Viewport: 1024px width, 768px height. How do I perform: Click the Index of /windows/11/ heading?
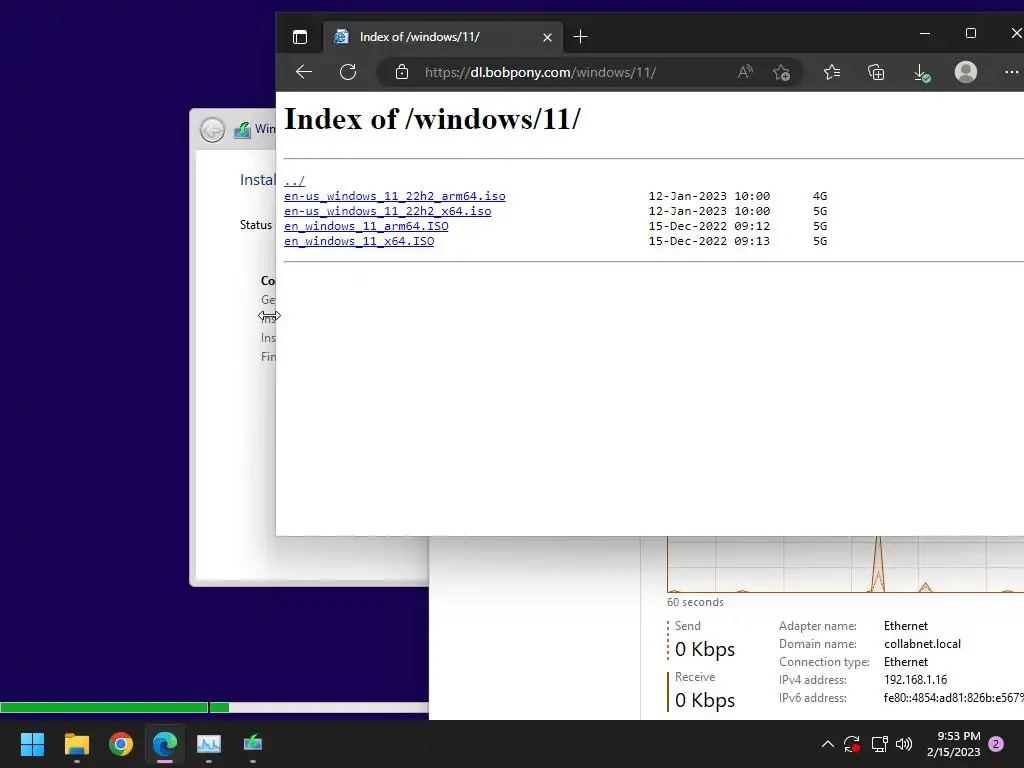[x=432, y=120]
